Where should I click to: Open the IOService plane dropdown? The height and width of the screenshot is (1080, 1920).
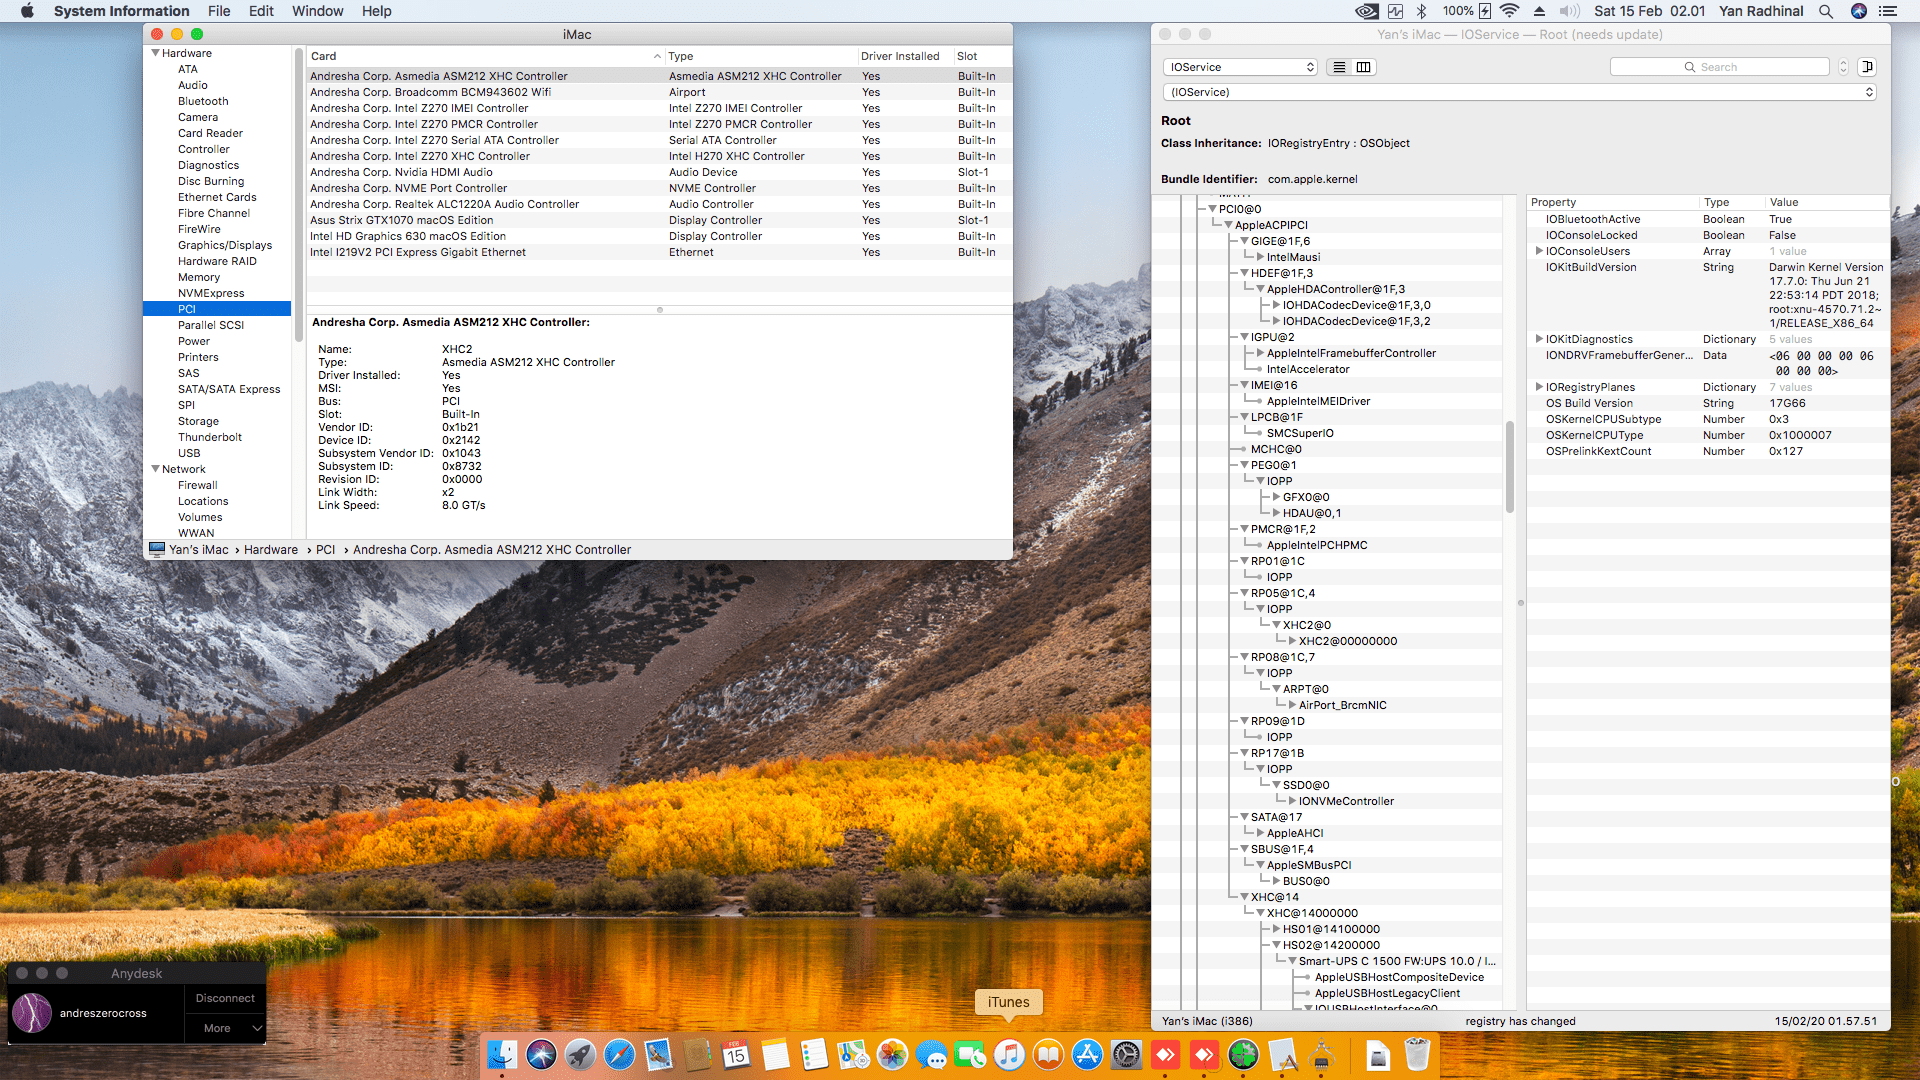pyautogui.click(x=1241, y=67)
